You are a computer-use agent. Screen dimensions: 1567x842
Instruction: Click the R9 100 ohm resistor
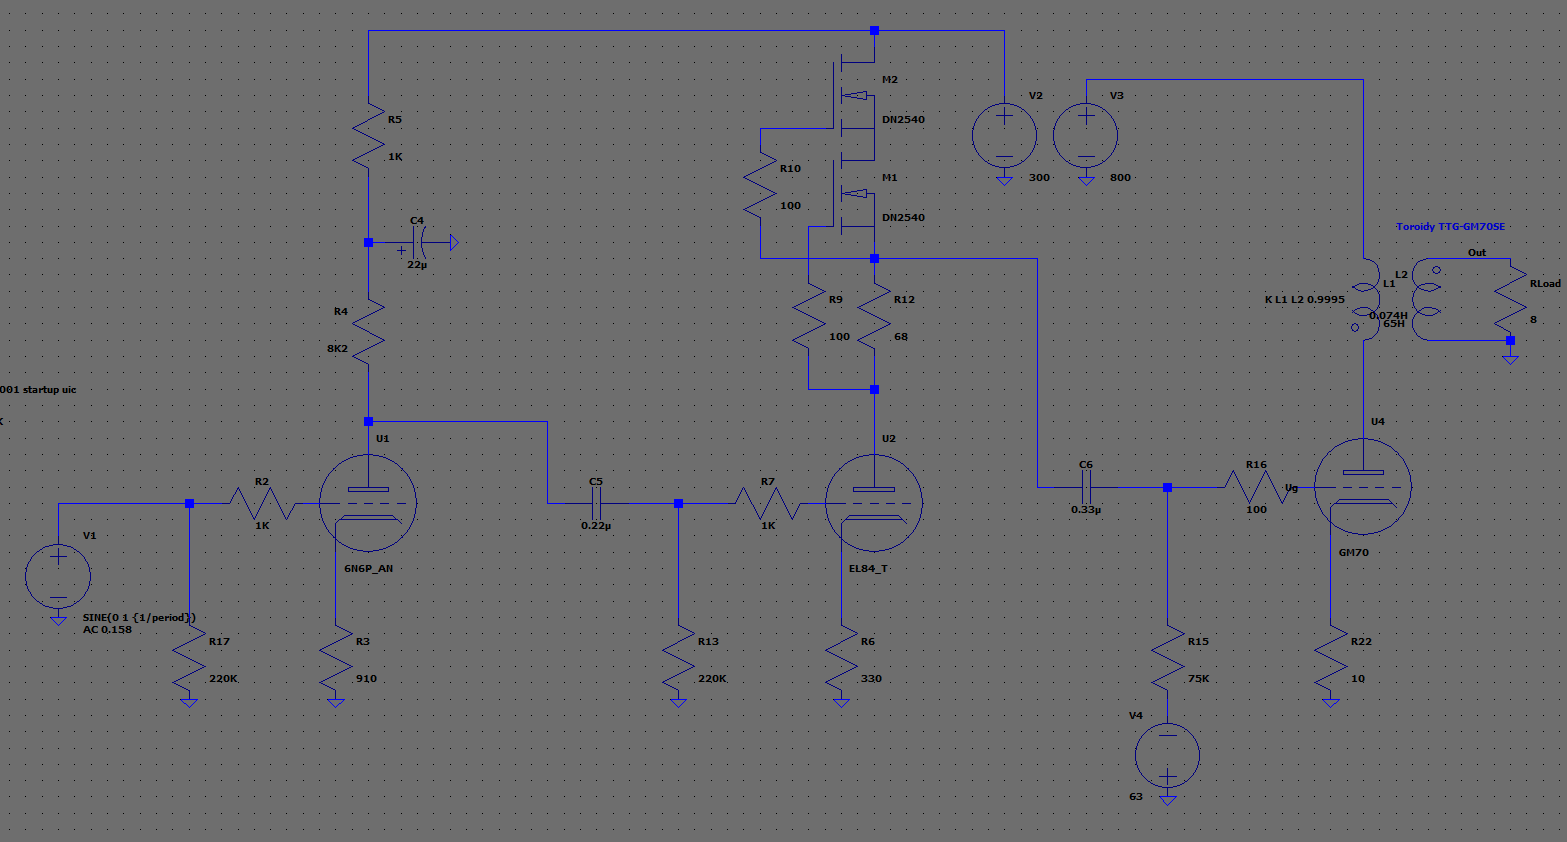pos(808,315)
